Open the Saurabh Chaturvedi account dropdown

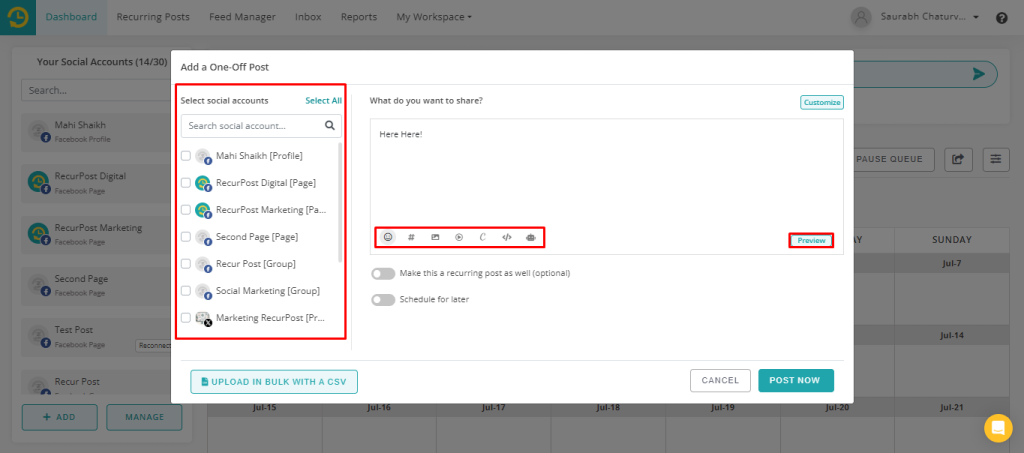[x=930, y=18]
